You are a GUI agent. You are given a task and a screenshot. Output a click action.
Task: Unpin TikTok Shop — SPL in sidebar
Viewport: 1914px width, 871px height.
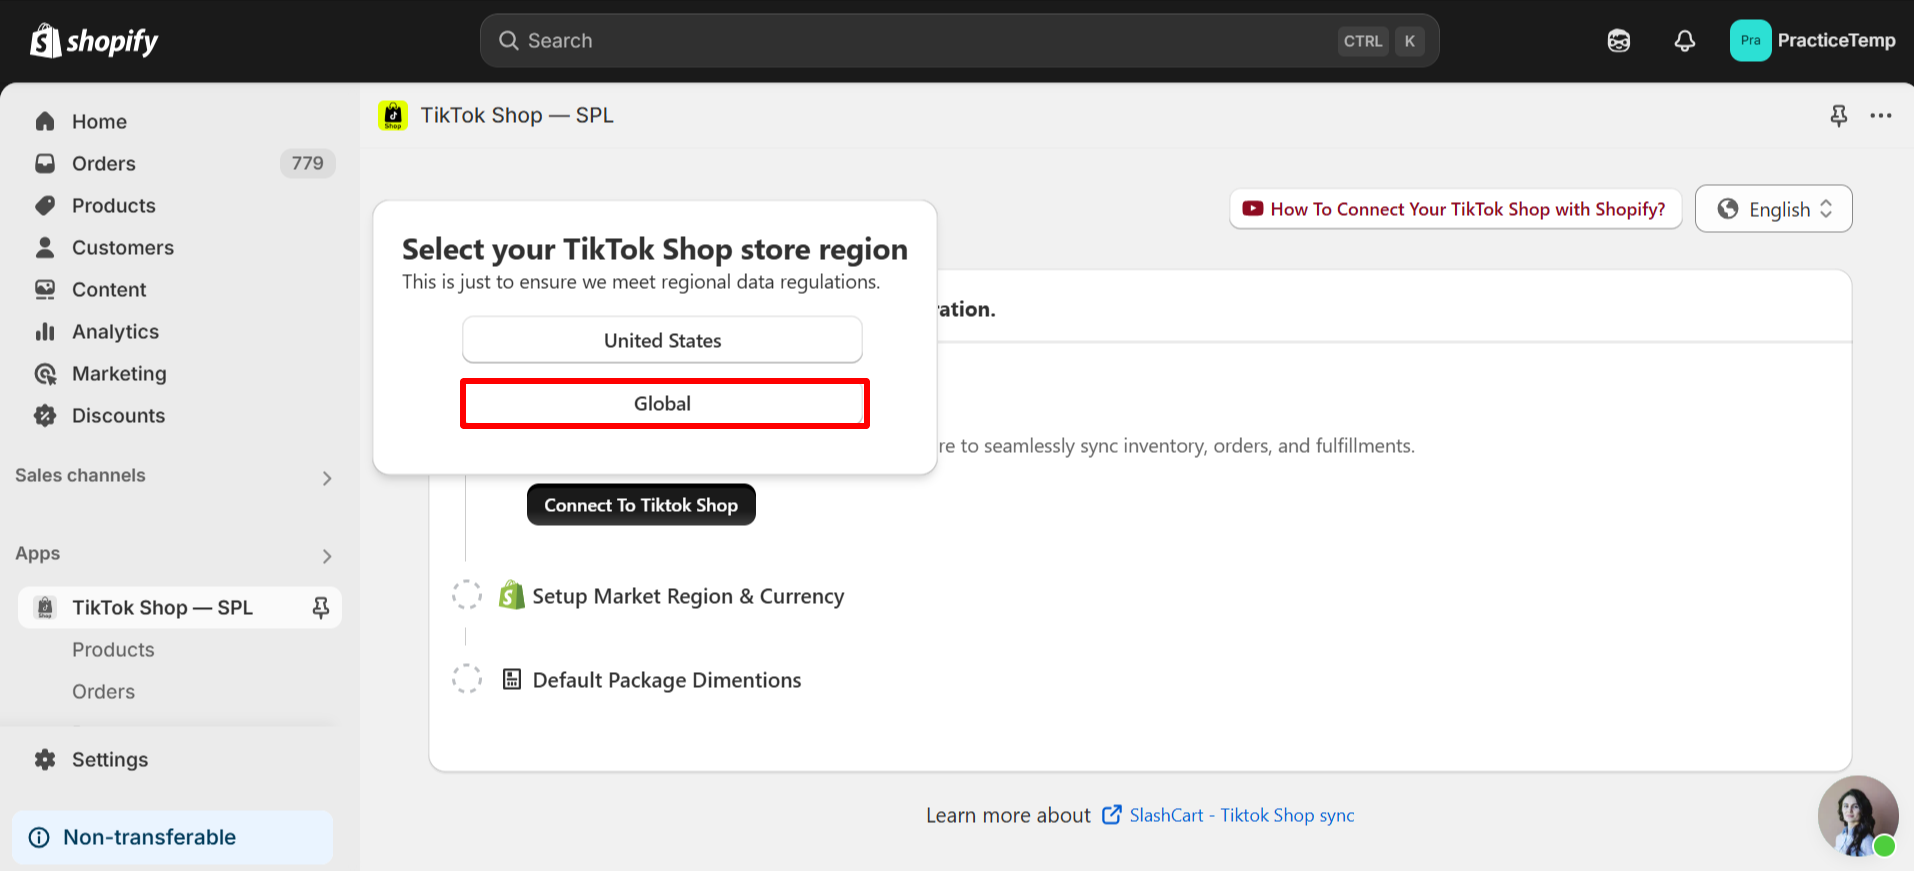(x=320, y=608)
